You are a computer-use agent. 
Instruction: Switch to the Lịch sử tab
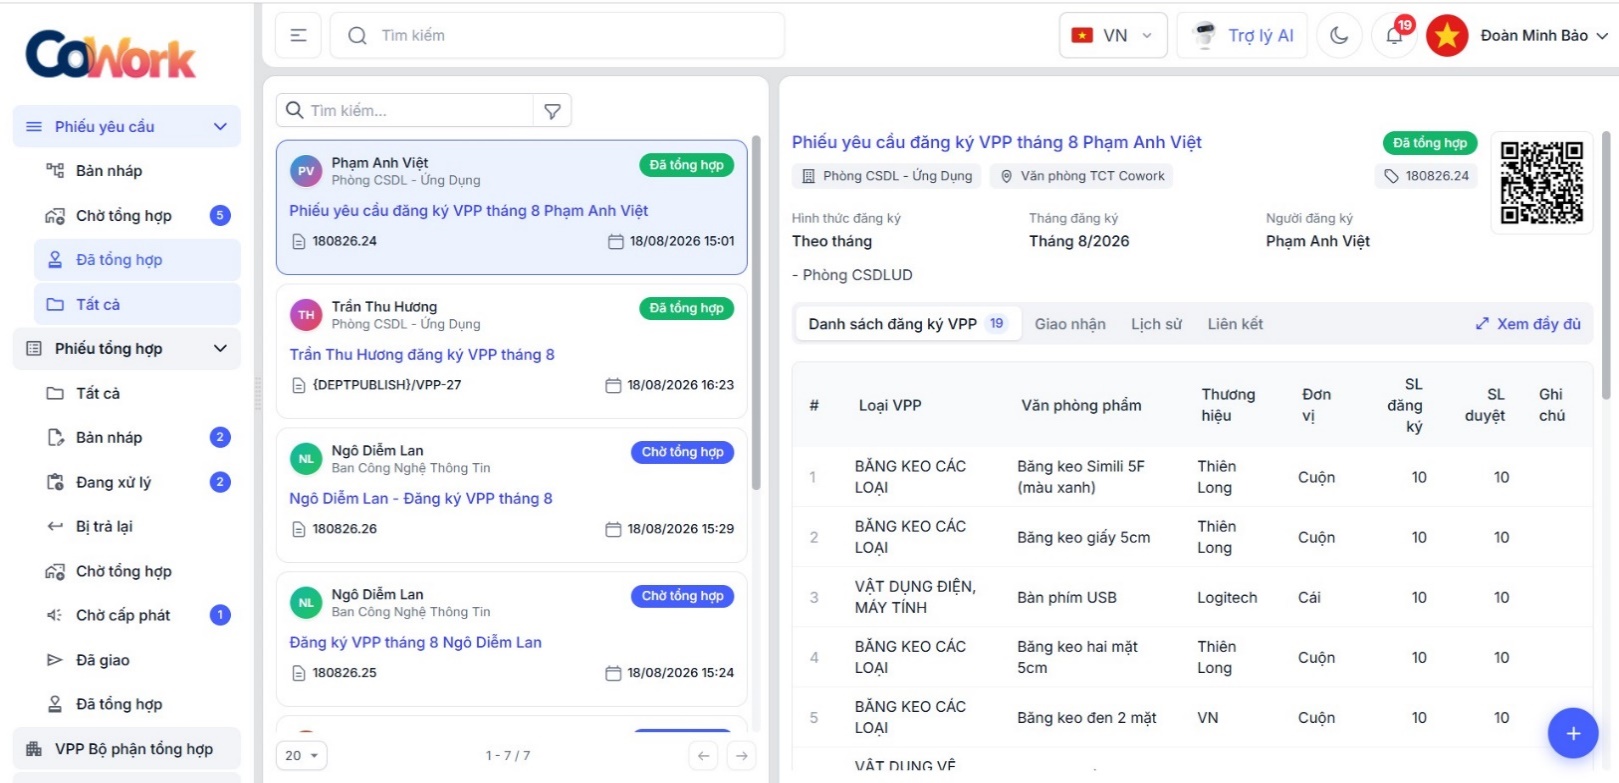pos(1156,324)
